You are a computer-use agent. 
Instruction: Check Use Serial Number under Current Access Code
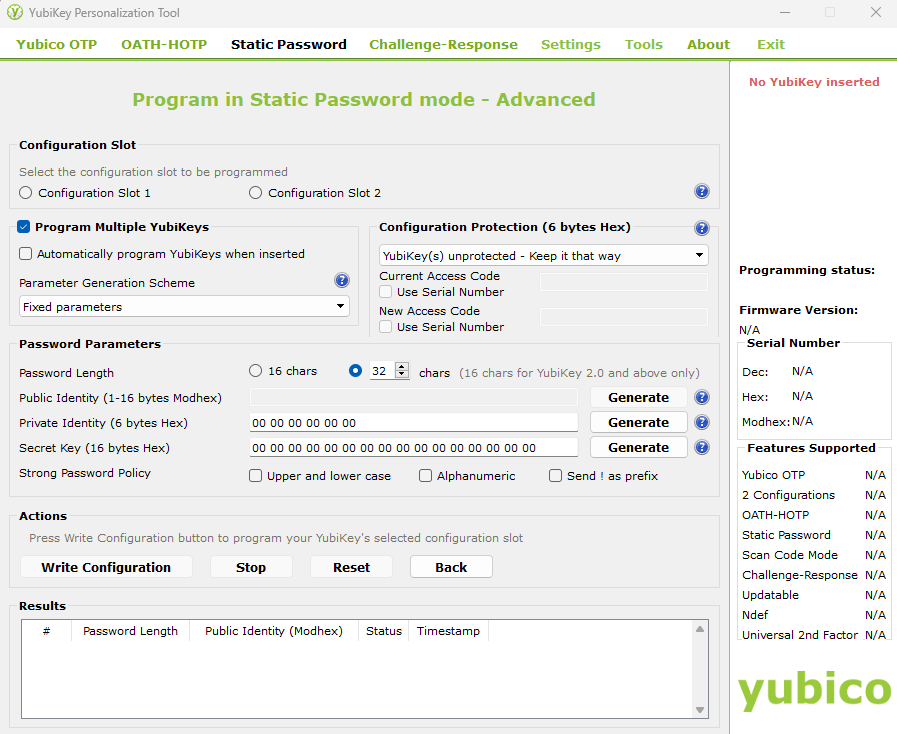(x=386, y=292)
